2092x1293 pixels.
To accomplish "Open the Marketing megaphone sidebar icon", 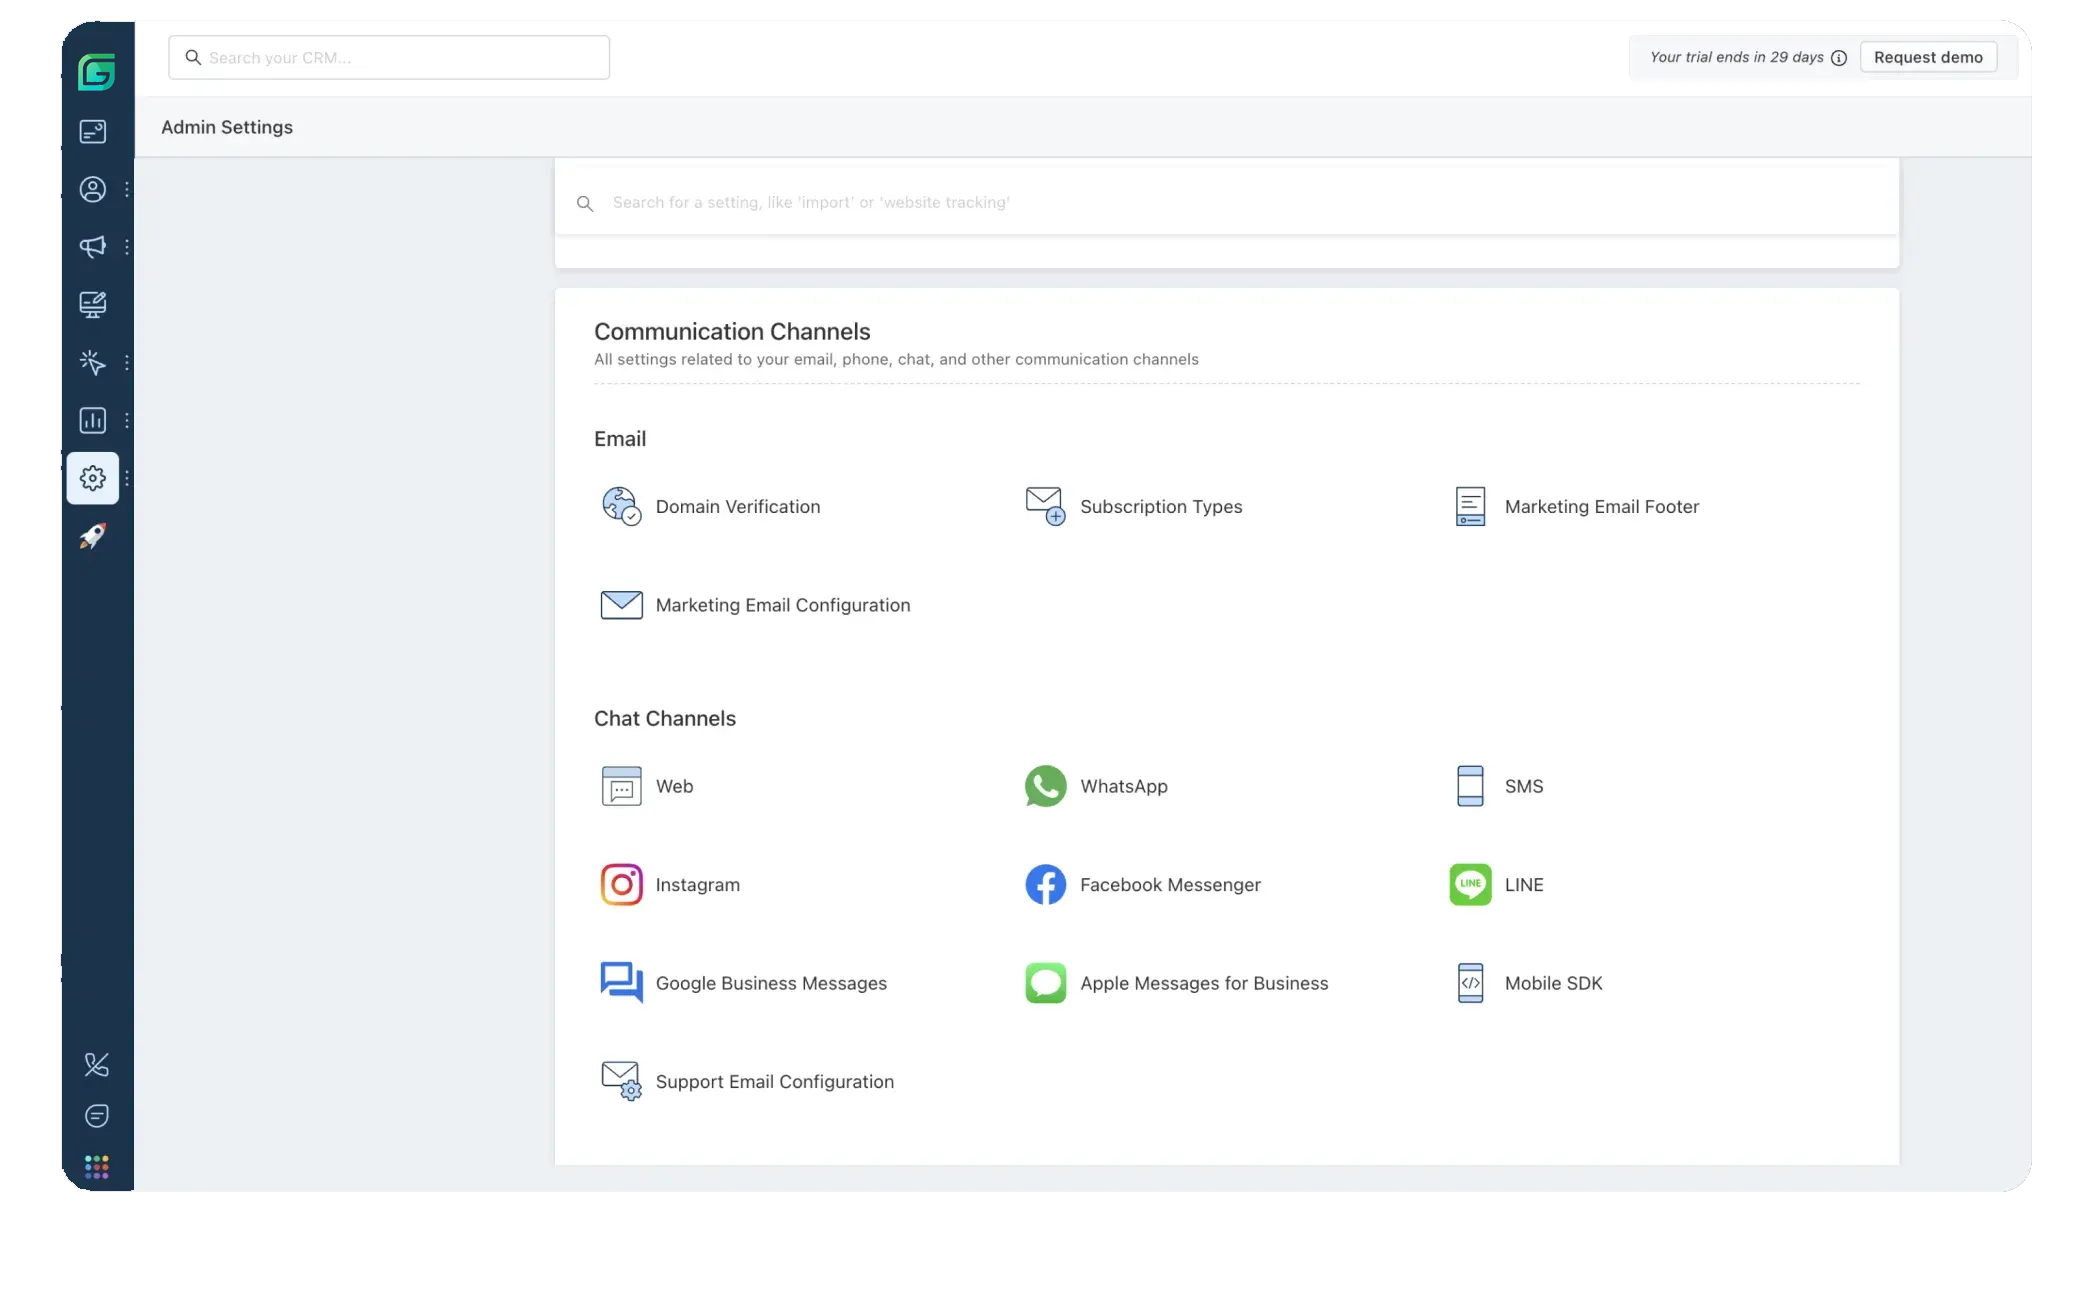I will click(93, 246).
